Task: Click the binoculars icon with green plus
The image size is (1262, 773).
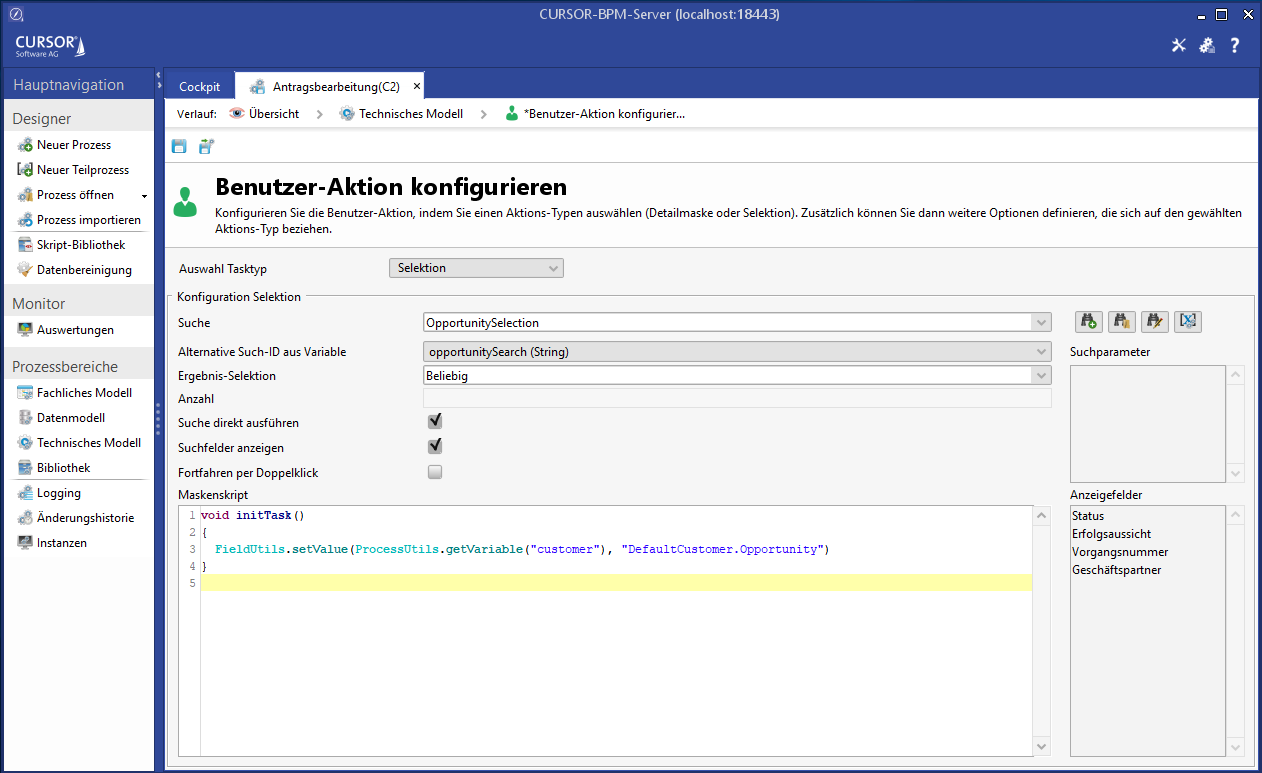Action: pyautogui.click(x=1088, y=321)
